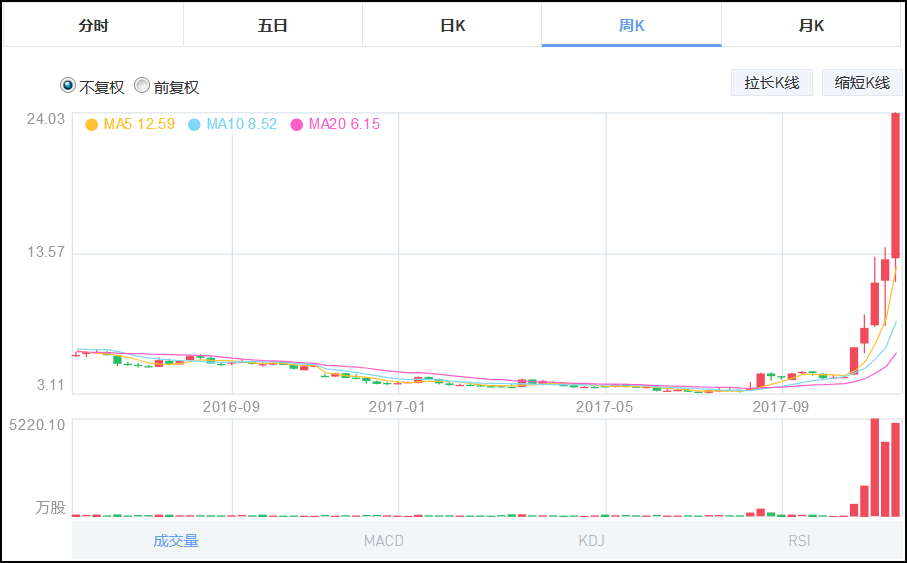Viewport: 907px width, 563px height.
Task: Click the 5220.10 volume axis label
Action: coord(37,425)
